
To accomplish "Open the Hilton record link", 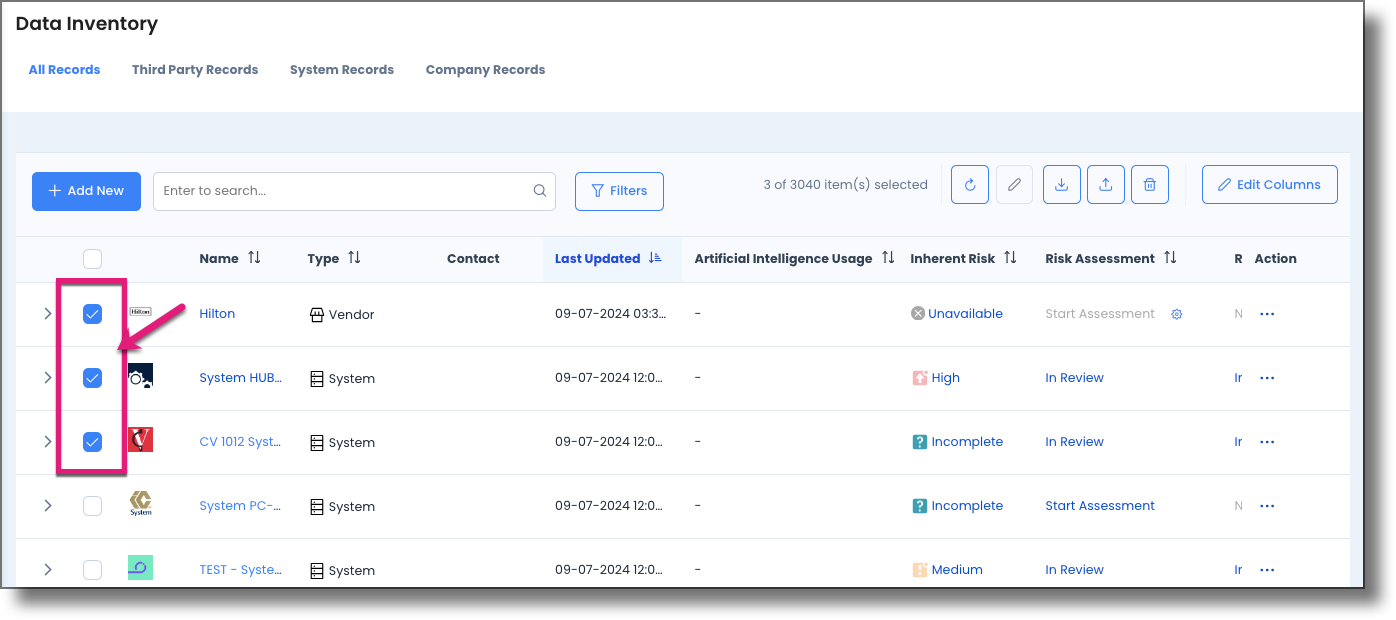I will [217, 314].
